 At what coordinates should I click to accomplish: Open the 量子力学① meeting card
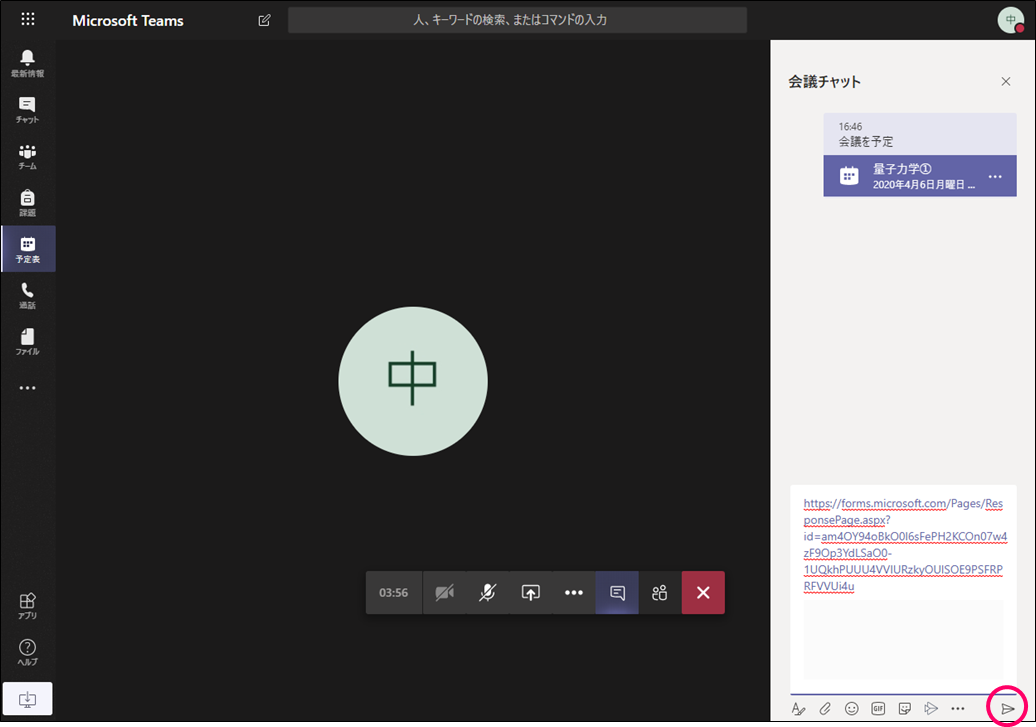[x=920, y=176]
